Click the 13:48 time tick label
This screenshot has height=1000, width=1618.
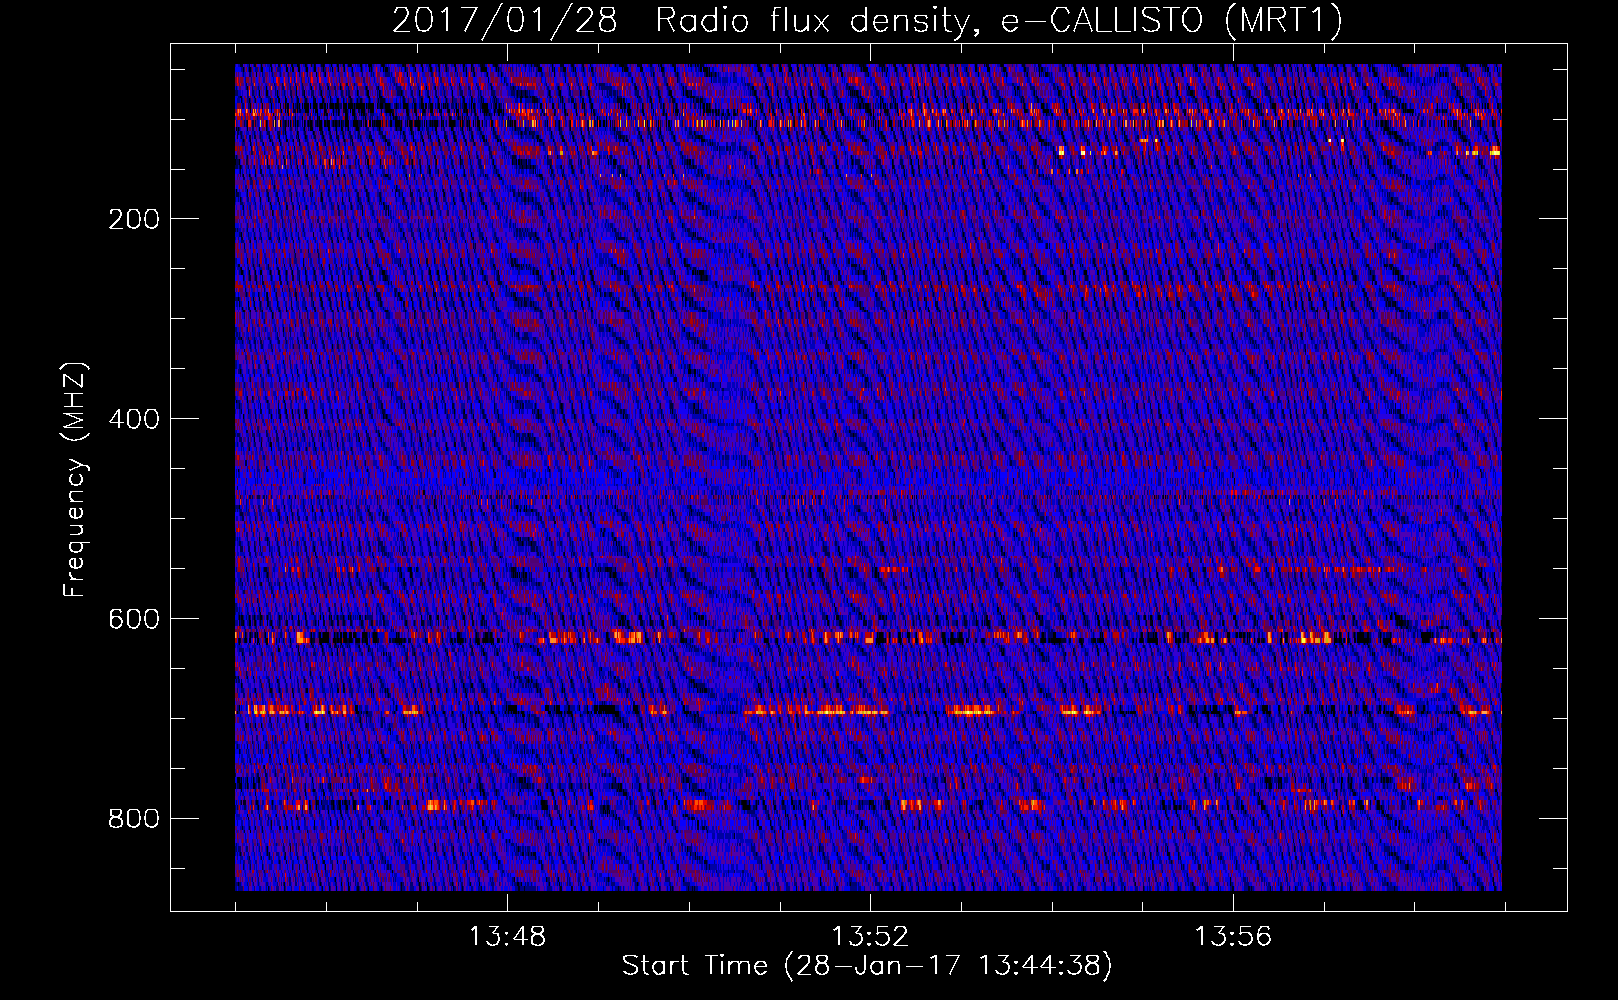(508, 937)
